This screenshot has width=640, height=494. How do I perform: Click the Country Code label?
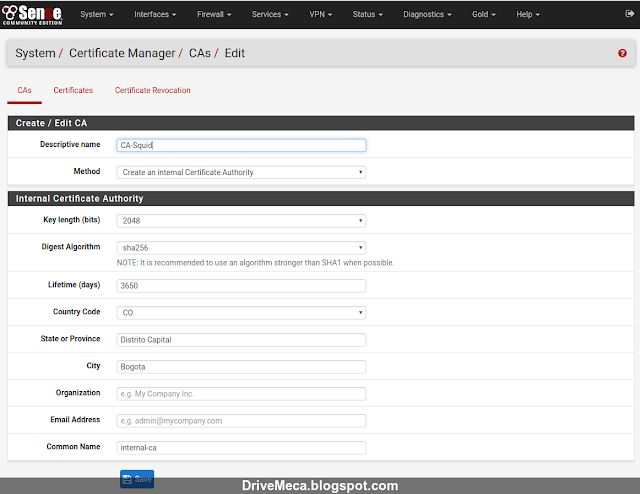(x=76, y=312)
